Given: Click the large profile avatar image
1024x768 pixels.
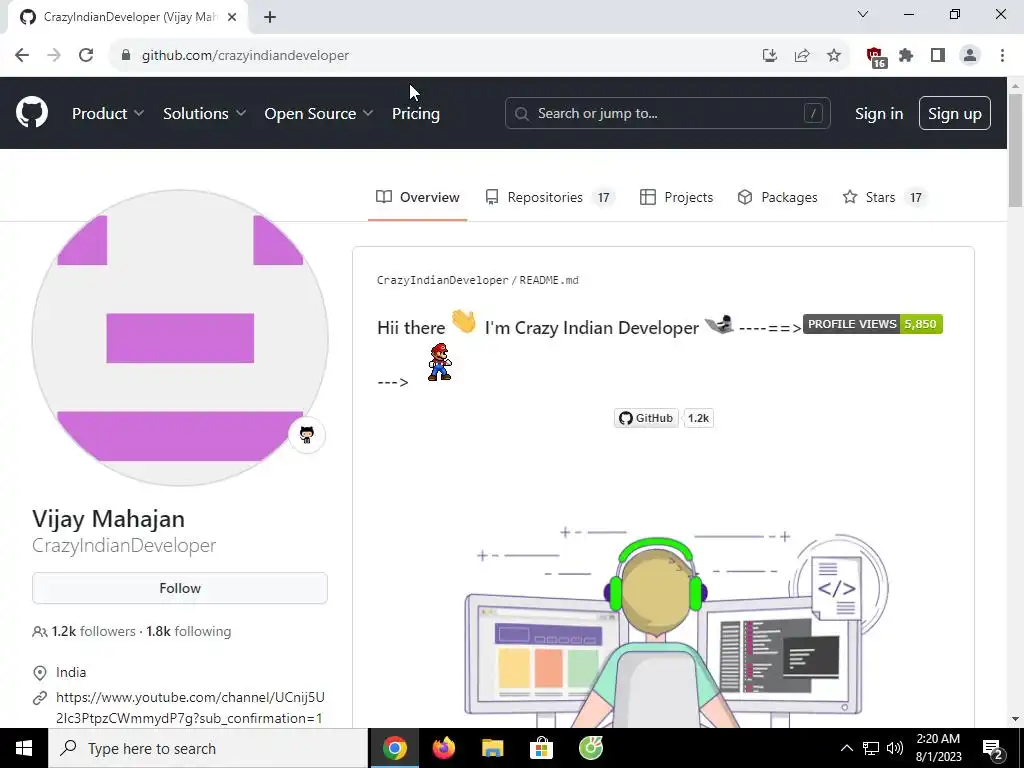Looking at the screenshot, I should [x=180, y=338].
